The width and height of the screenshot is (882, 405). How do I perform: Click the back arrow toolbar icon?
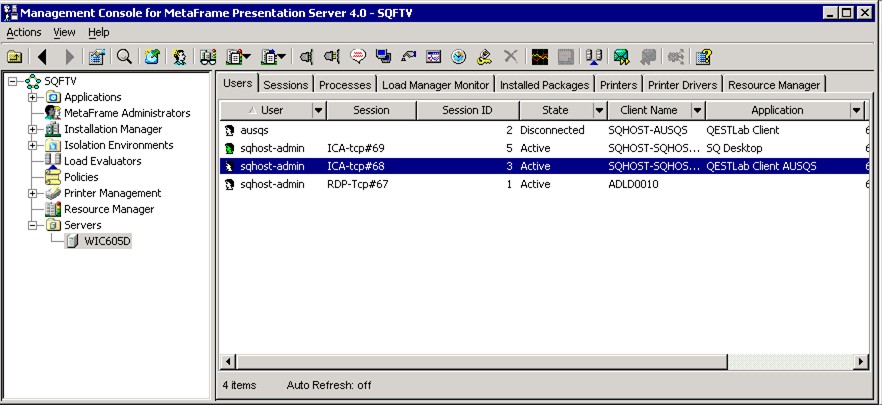(x=42, y=57)
